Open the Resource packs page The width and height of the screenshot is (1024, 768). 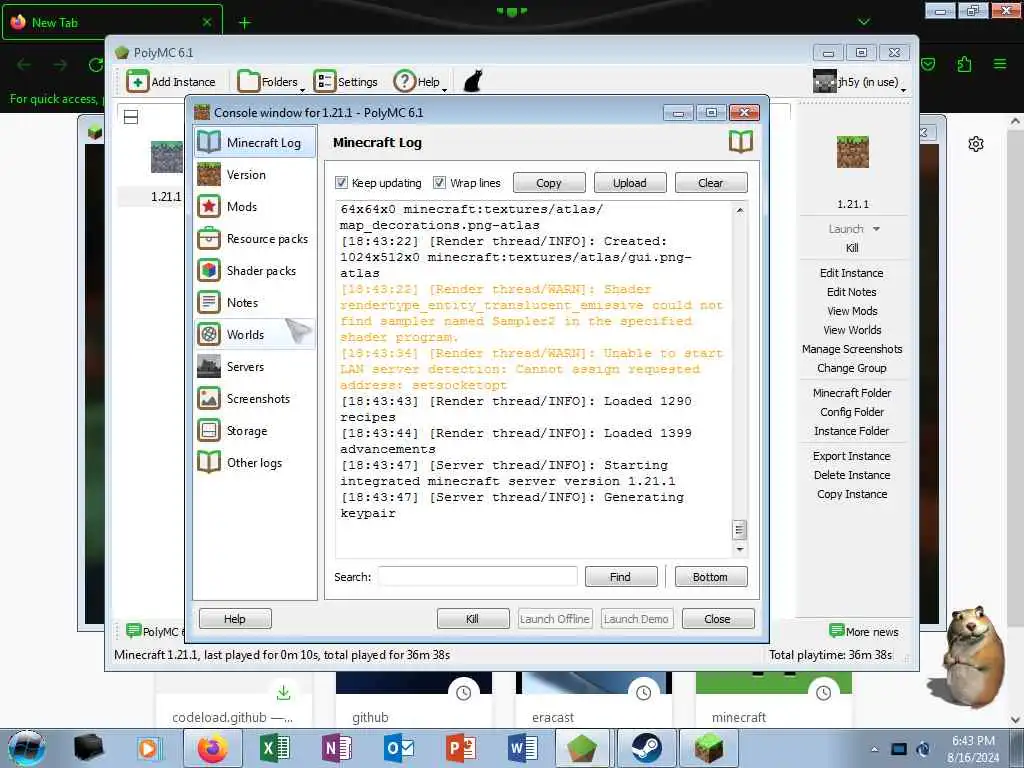pyautogui.click(x=255, y=238)
